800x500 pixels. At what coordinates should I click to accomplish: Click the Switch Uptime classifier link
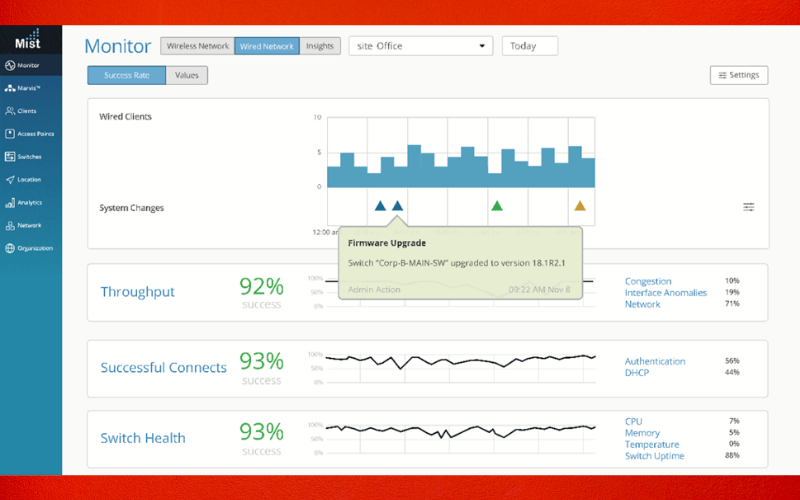tap(655, 456)
